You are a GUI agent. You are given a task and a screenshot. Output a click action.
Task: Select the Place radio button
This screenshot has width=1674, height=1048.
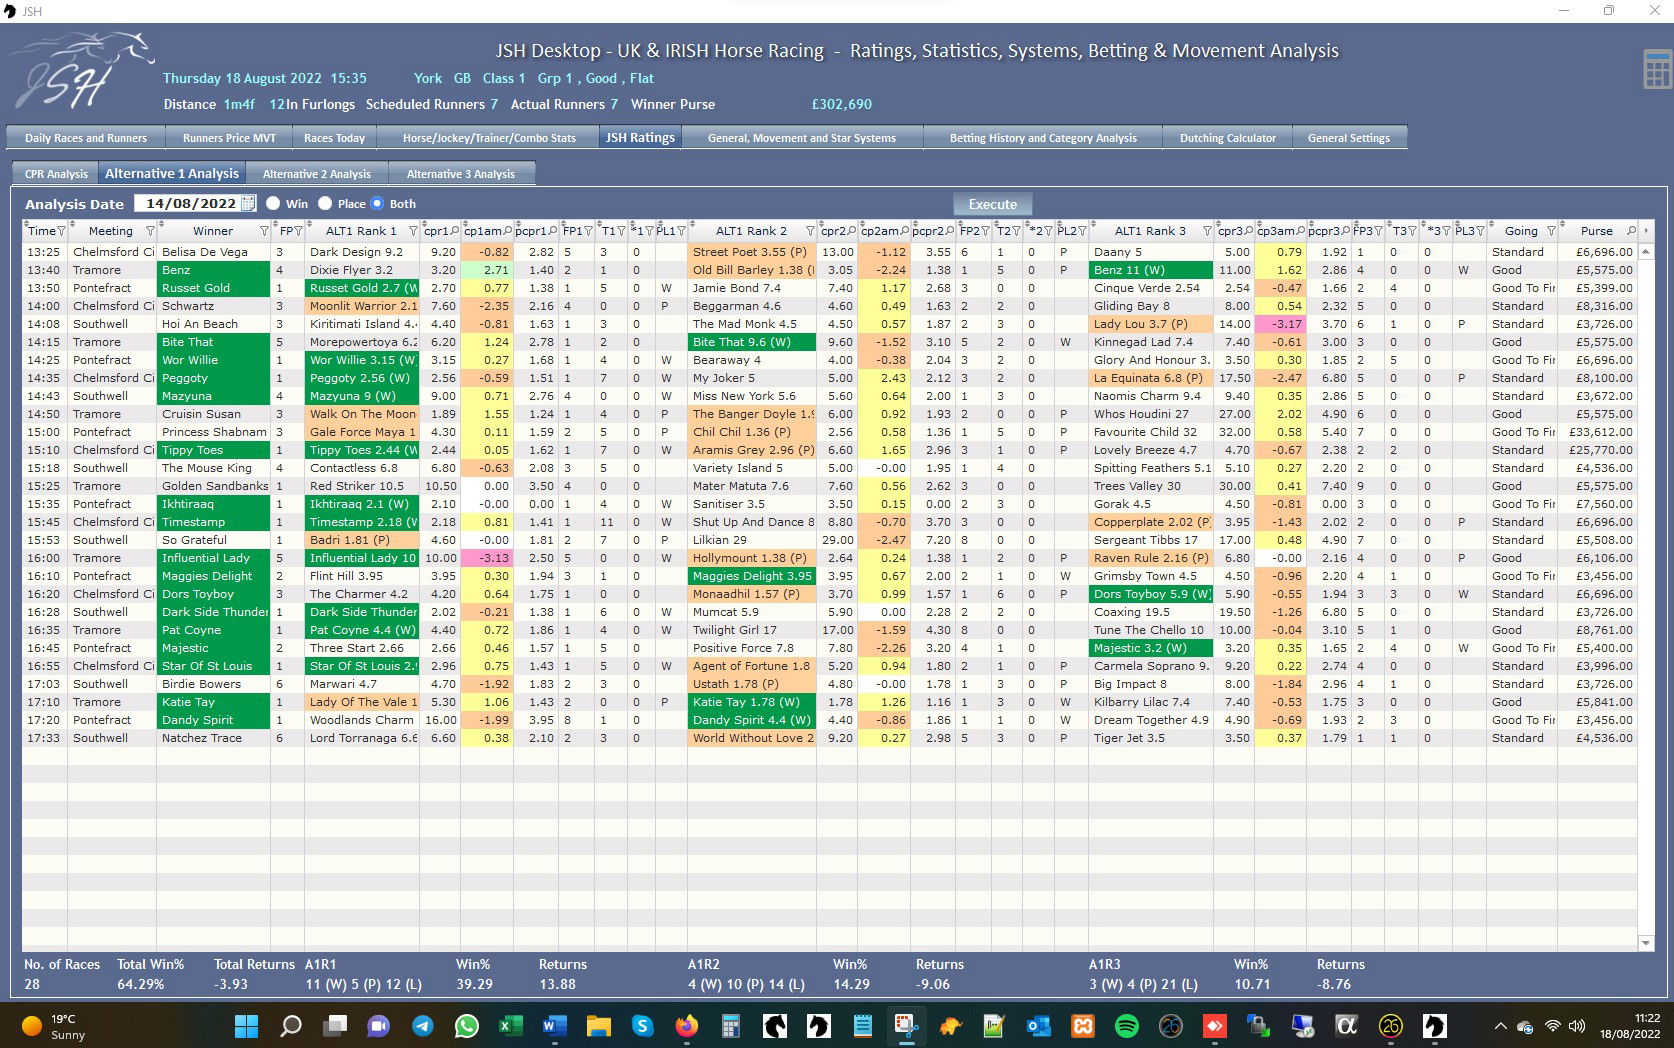[x=325, y=203]
